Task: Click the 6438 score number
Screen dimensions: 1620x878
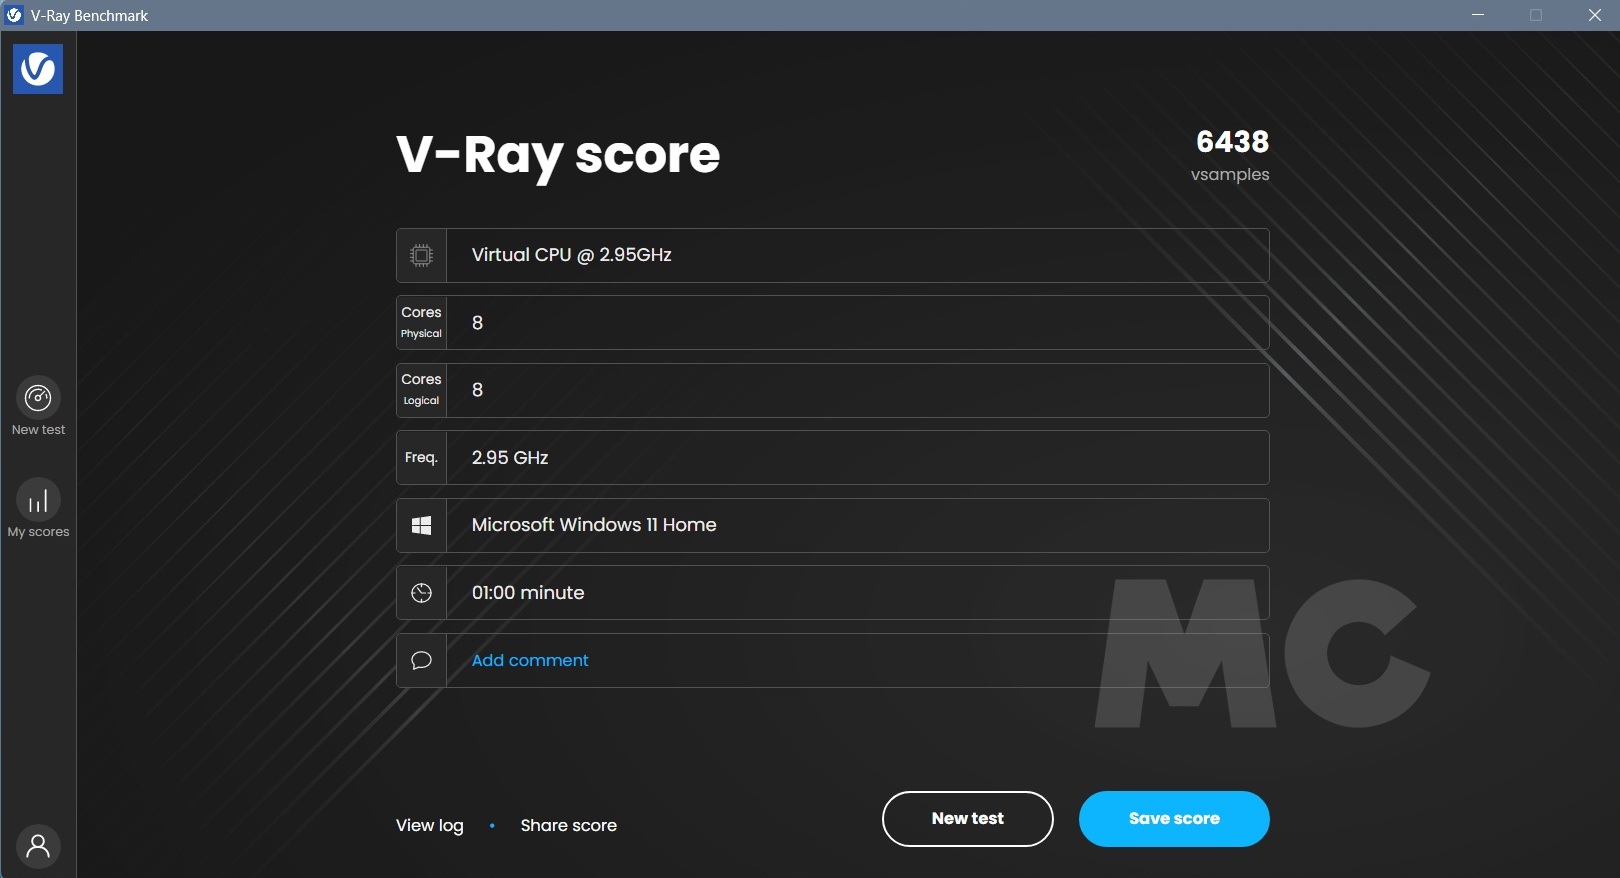Action: coord(1232,142)
